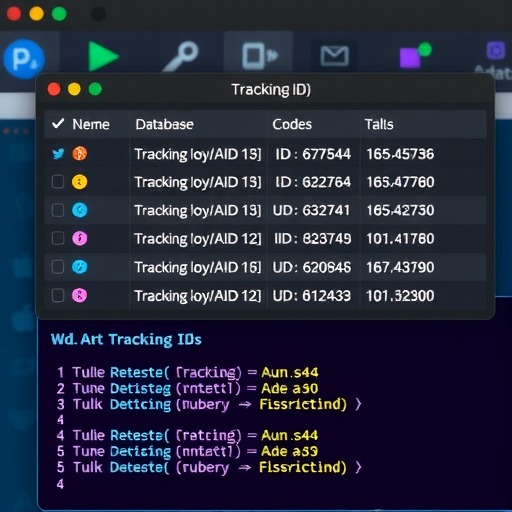Check the box for row UD: 612433
Image resolution: width=512 pixels, height=512 pixels.
coord(58,295)
